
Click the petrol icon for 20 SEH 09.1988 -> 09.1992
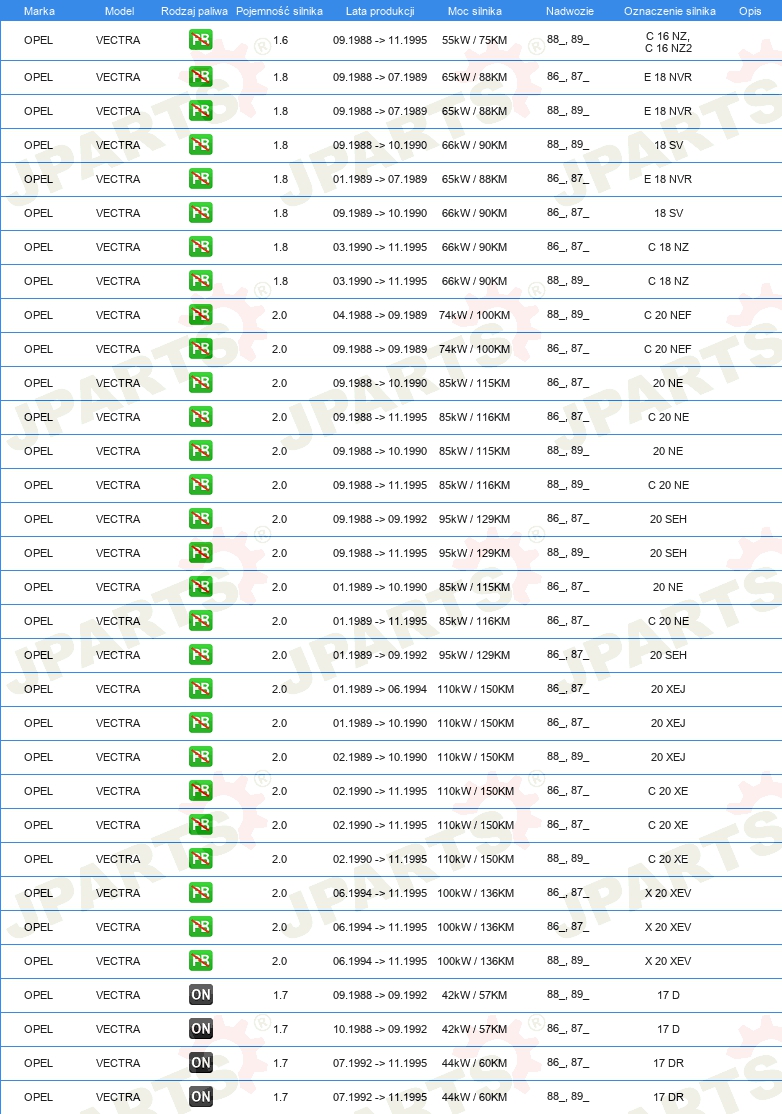tap(201, 519)
